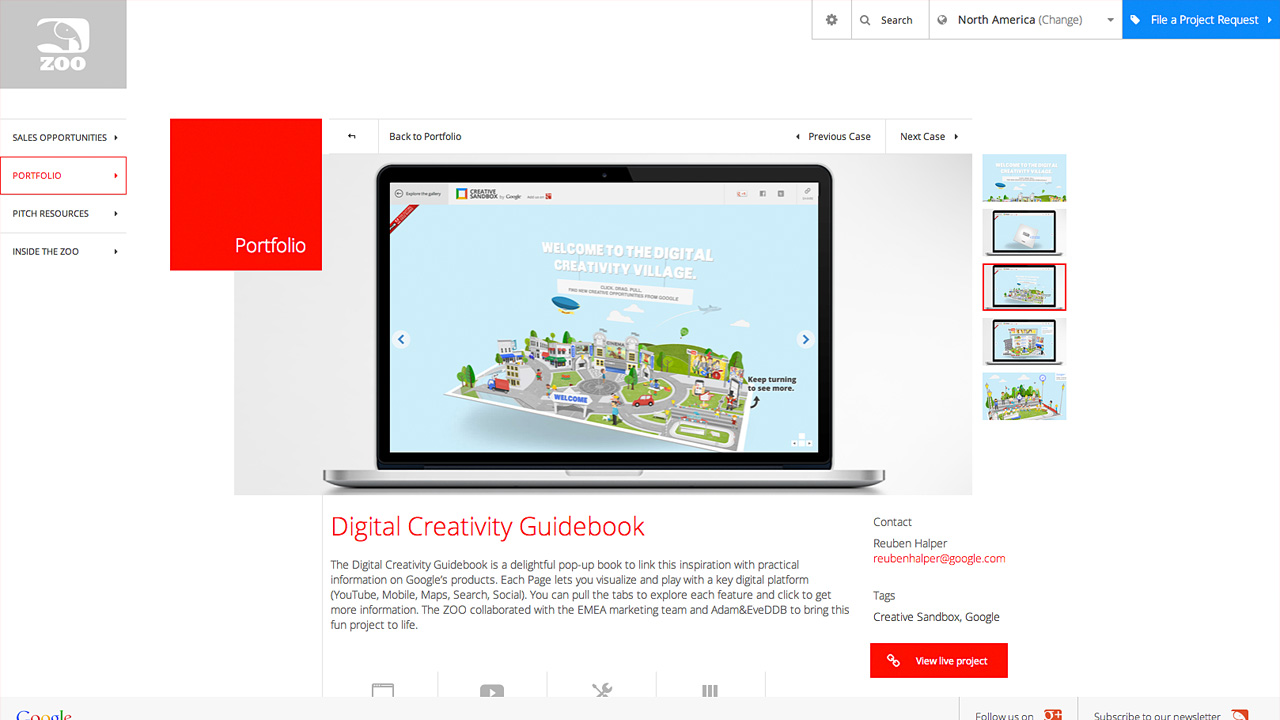Select the Portfolio sidebar menu item
1280x720 pixels.
pos(64,176)
